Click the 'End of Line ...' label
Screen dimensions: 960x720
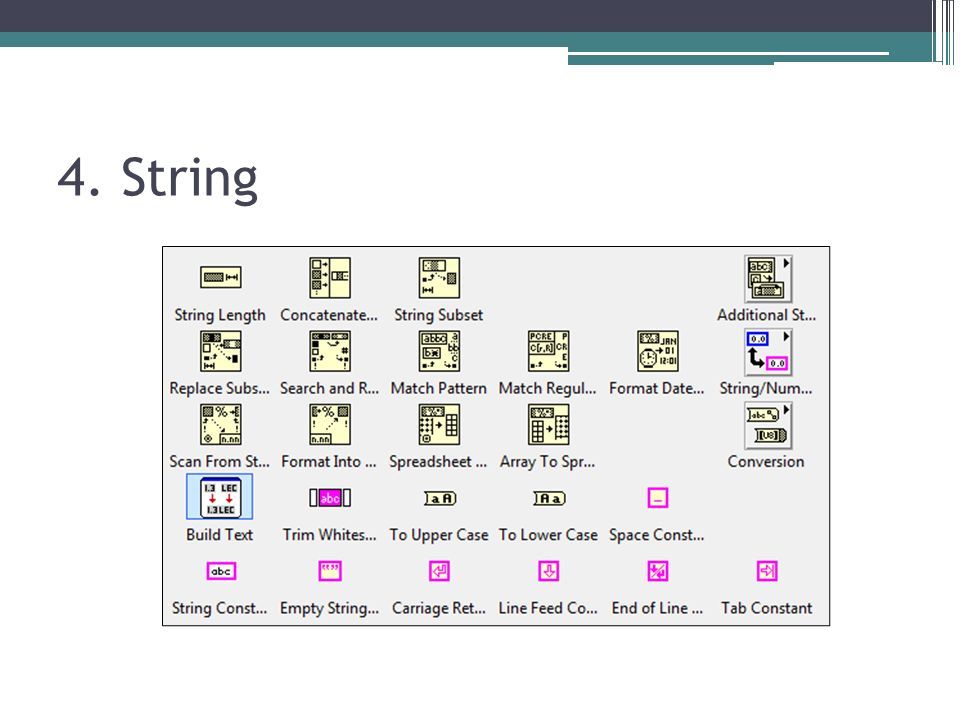[657, 609]
